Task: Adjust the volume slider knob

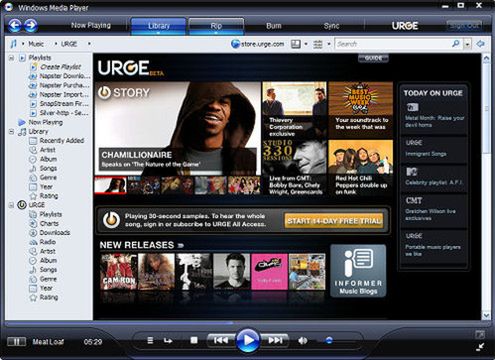Action: [x=329, y=340]
